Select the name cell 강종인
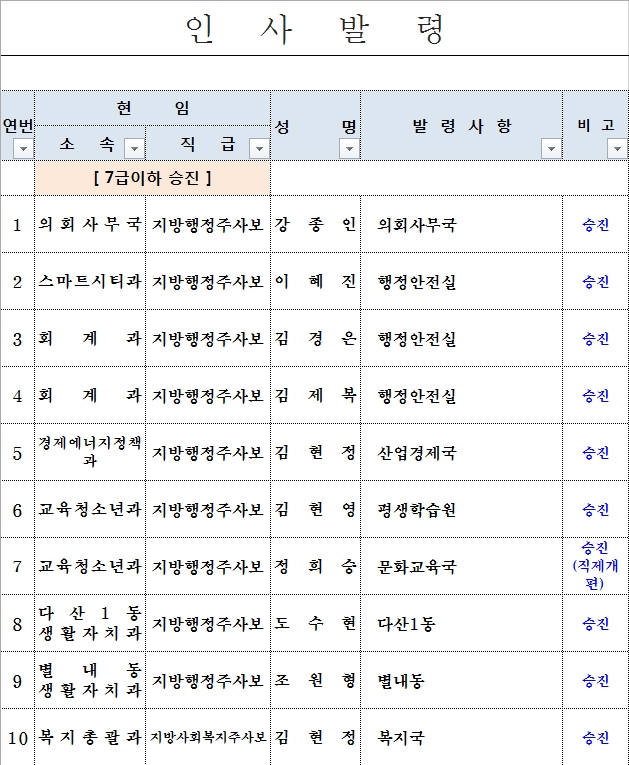Screen dimensions: 629x765 coord(315,225)
